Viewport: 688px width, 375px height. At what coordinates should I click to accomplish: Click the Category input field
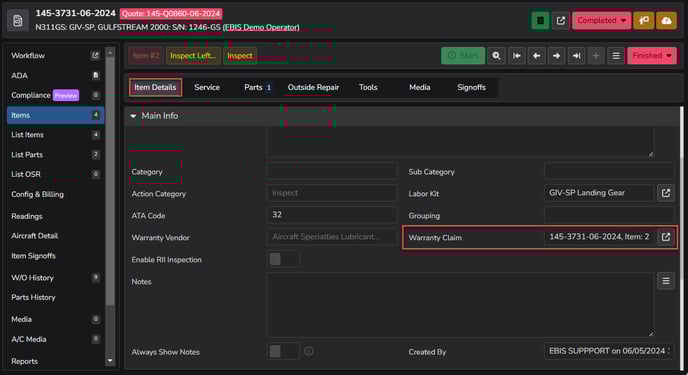tap(332, 171)
